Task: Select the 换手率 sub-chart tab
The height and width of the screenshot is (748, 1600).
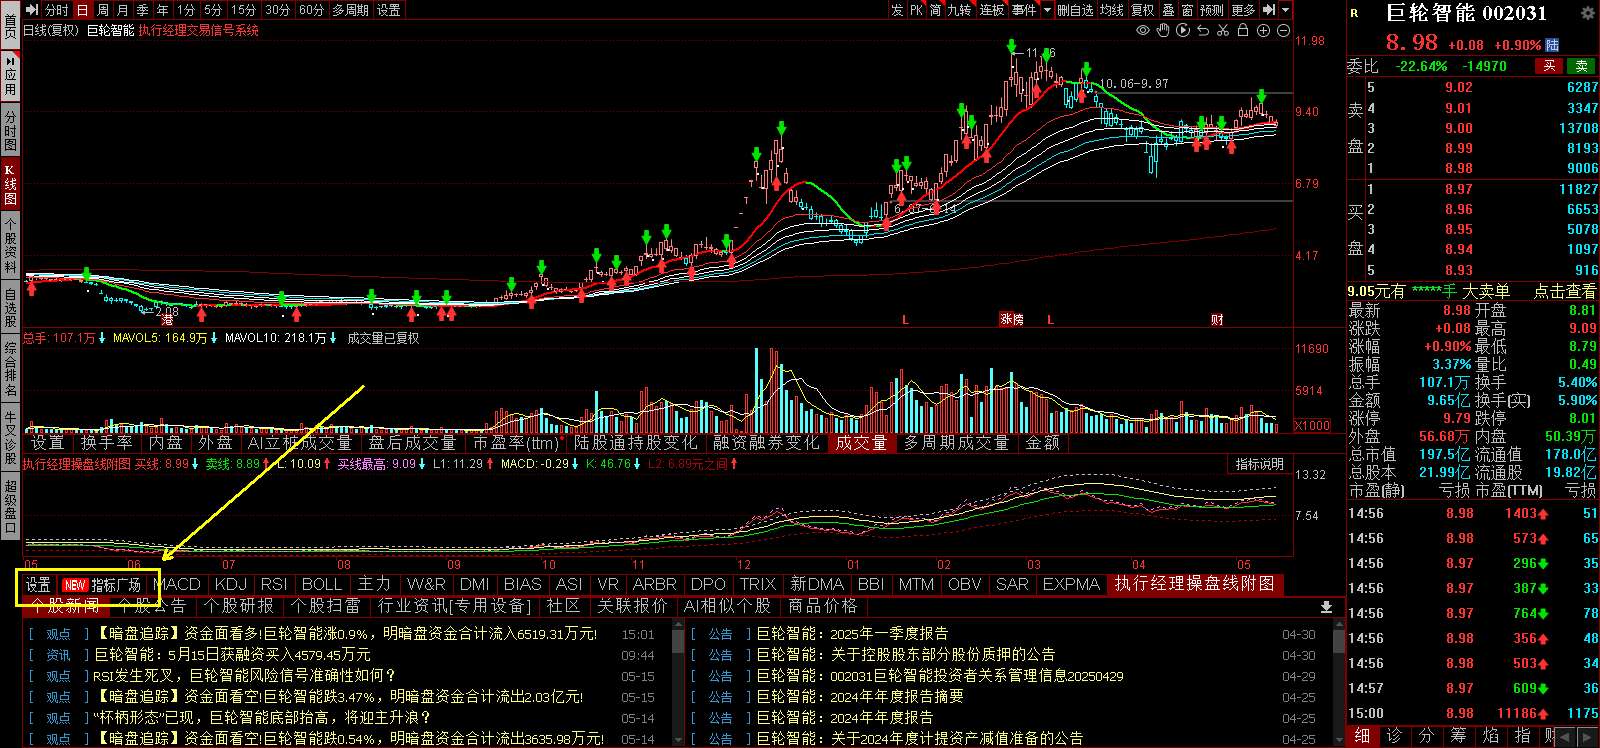Action: pyautogui.click(x=107, y=442)
